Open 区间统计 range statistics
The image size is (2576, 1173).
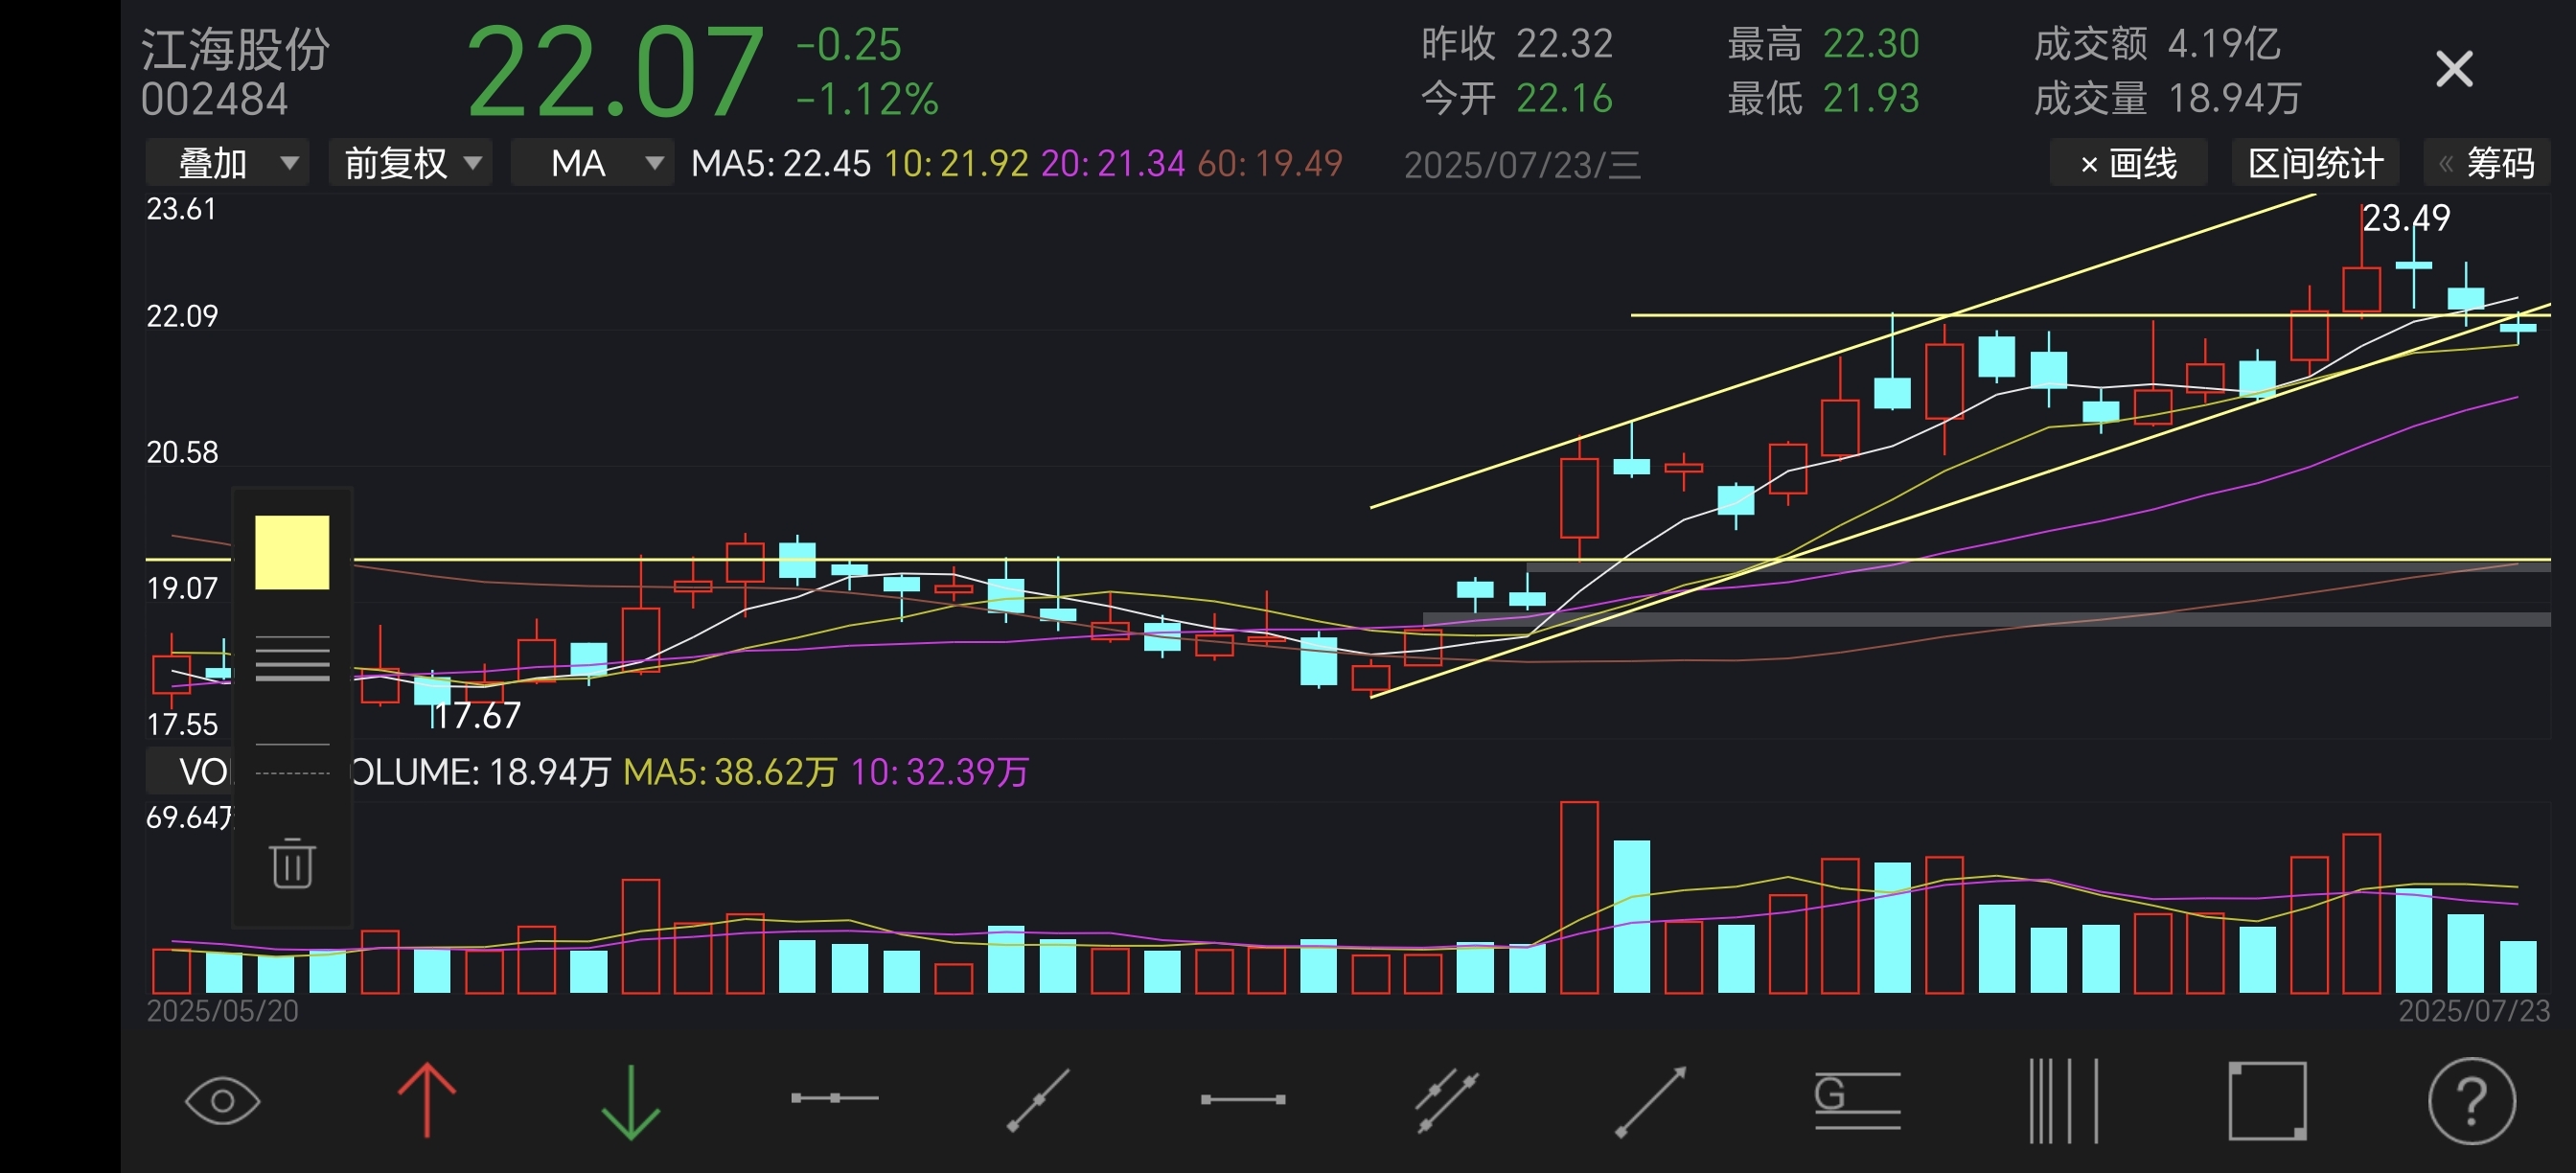2315,163
